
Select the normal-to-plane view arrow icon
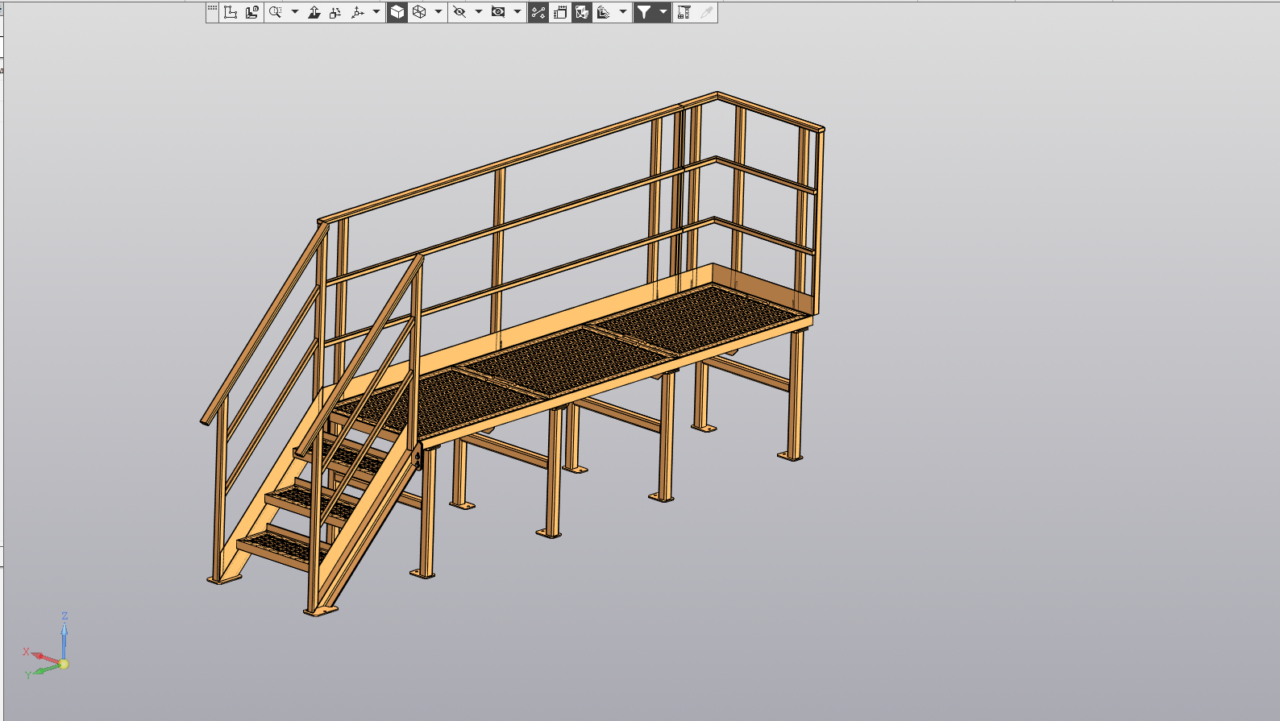click(314, 12)
